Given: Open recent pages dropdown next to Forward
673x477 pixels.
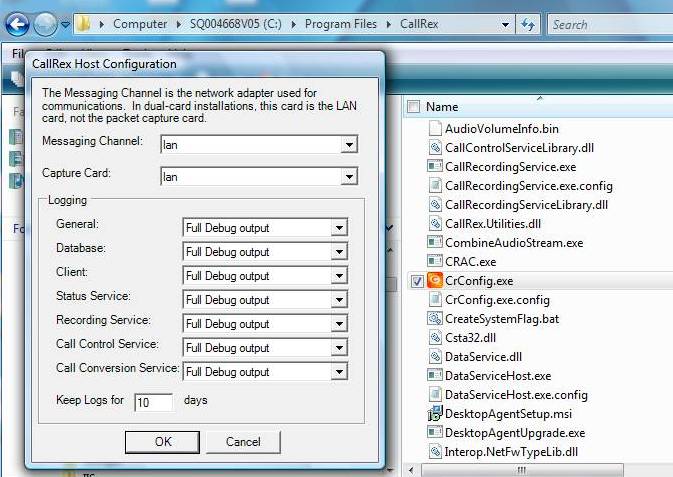Looking at the screenshot, I should [x=65, y=24].
